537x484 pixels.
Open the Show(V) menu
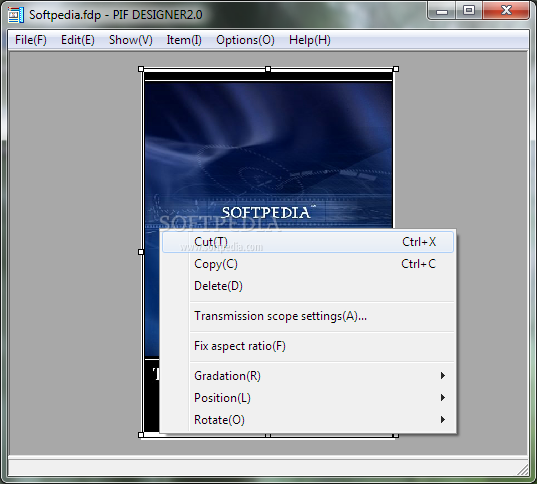(130, 40)
